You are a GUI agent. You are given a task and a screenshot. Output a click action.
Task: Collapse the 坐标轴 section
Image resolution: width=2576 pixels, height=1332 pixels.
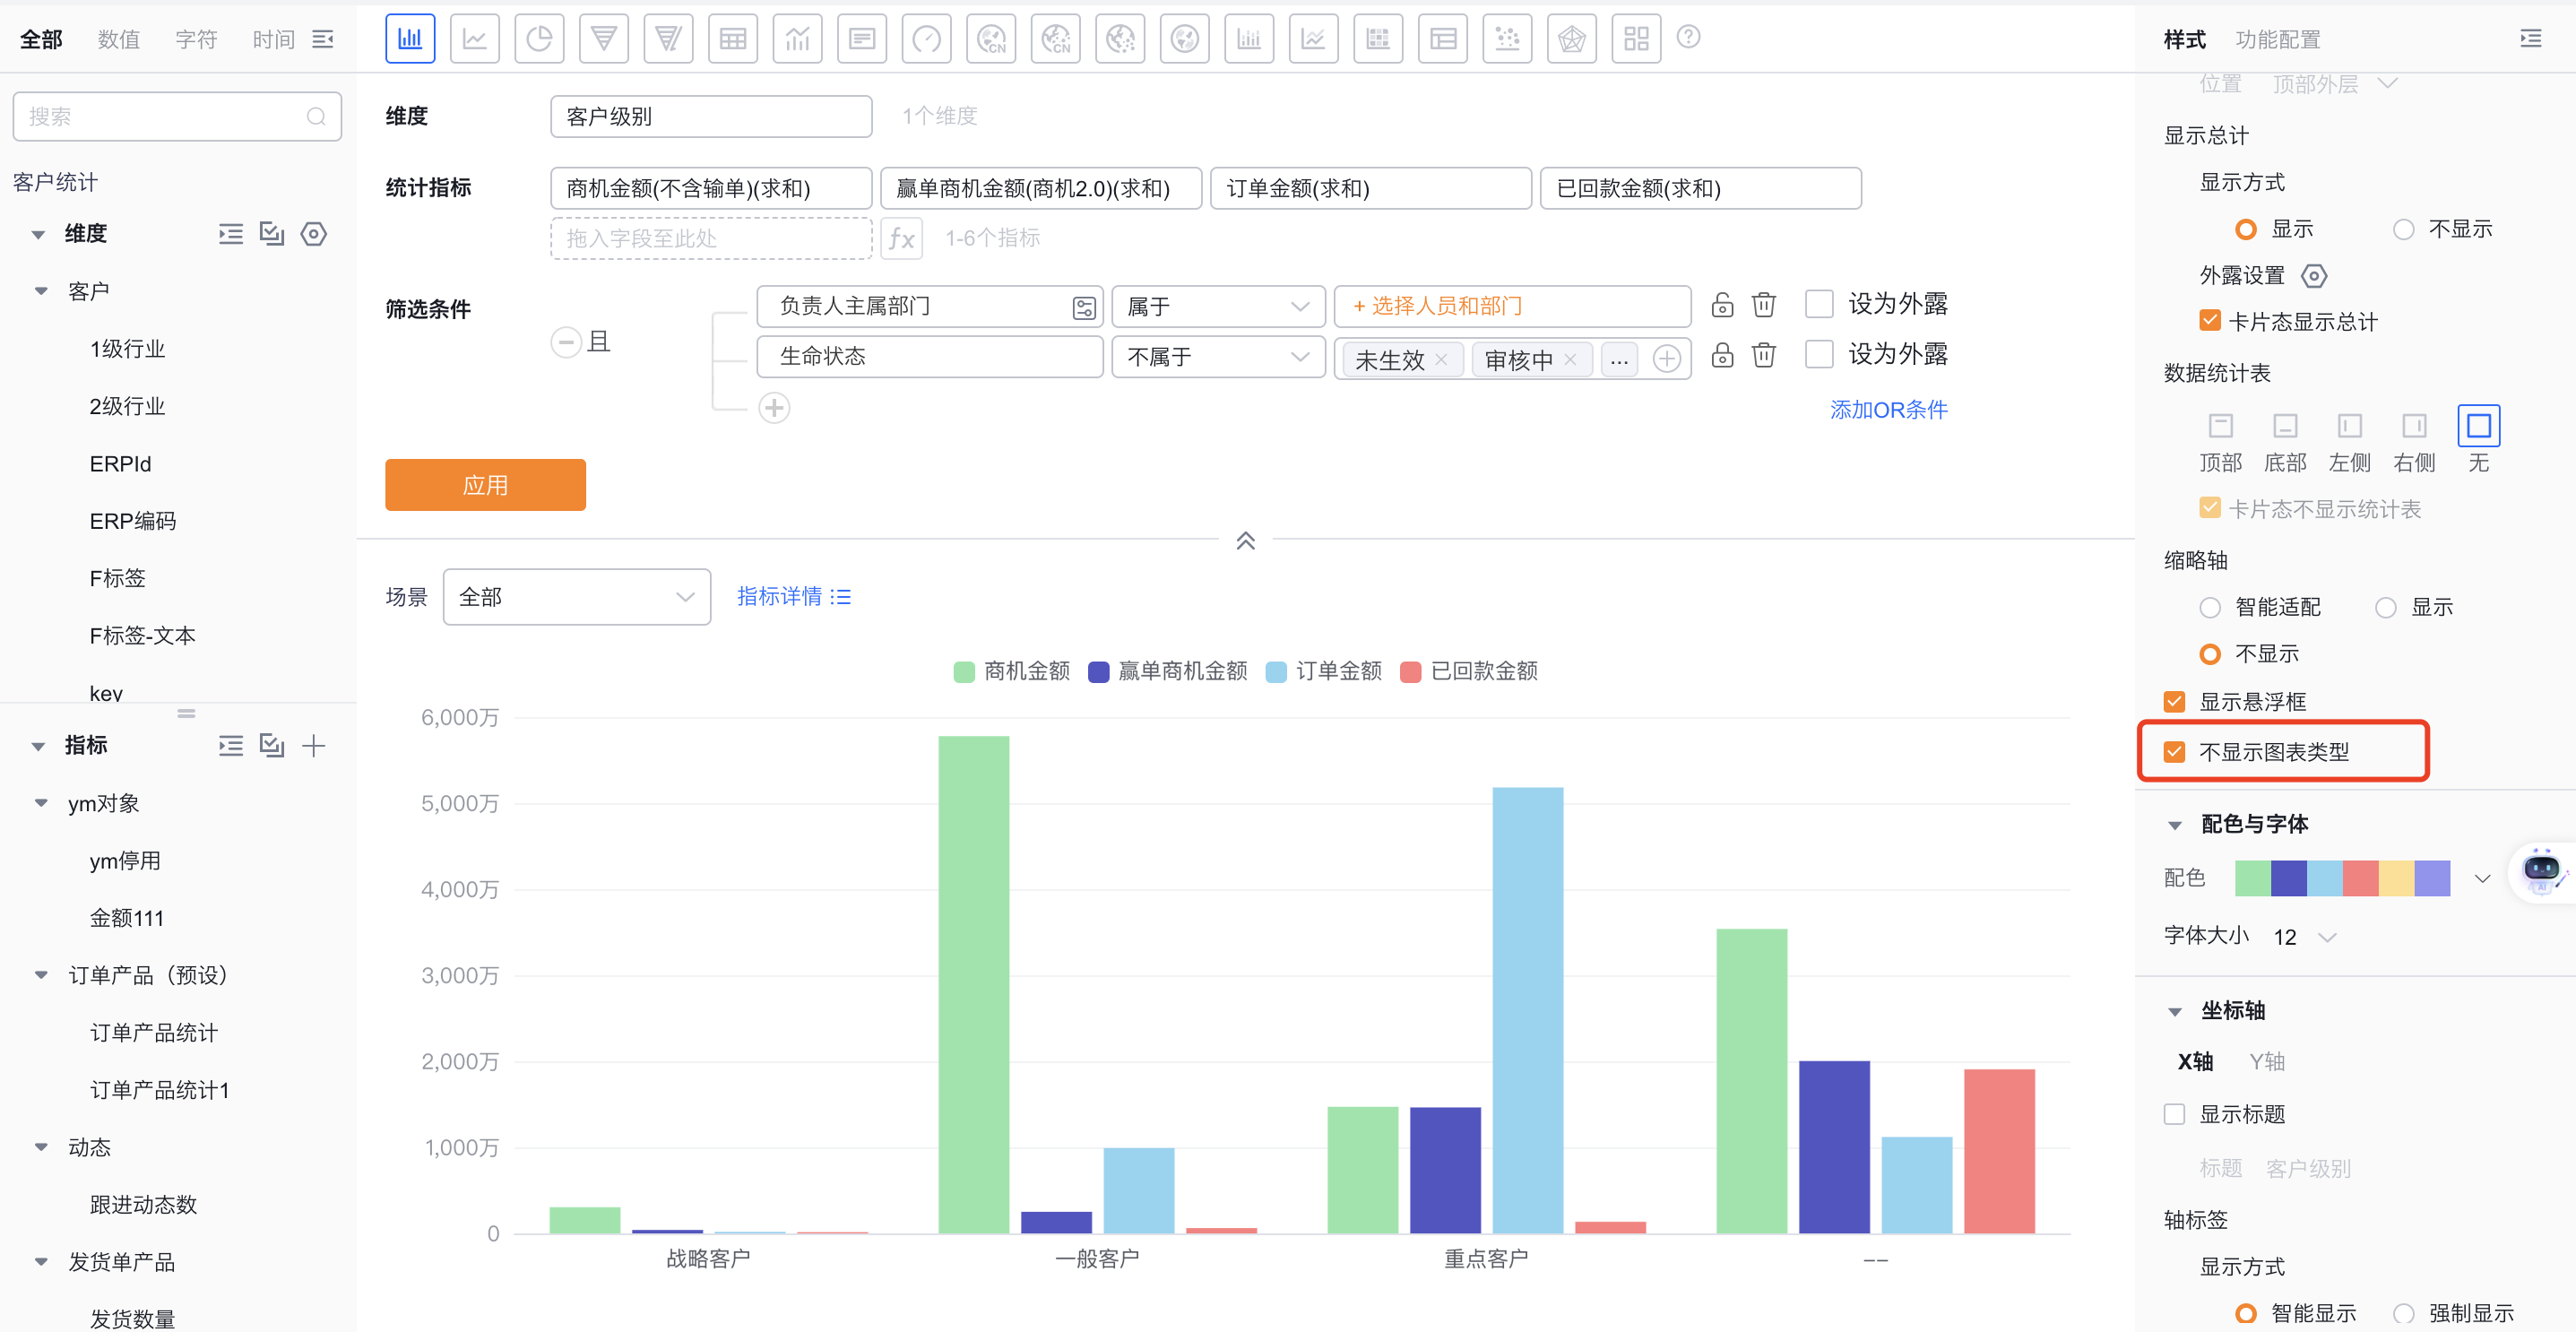coord(2174,1012)
